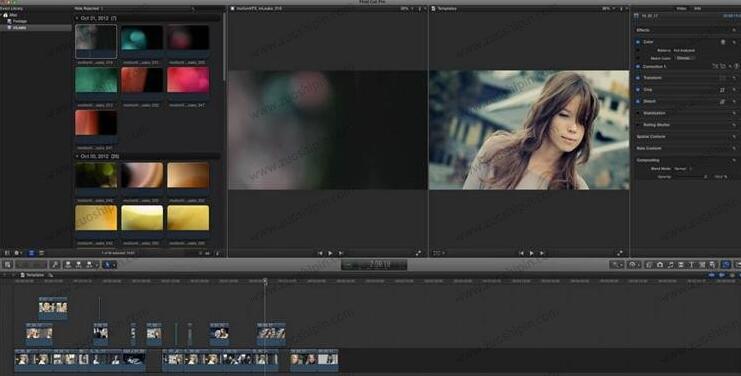741x376 pixels.
Task: Jump to next edit in main viewer
Action: click(x=542, y=253)
